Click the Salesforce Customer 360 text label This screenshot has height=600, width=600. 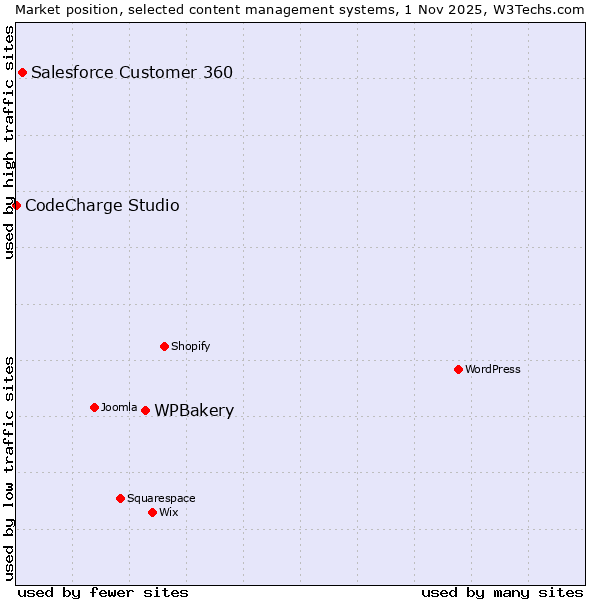[132, 72]
